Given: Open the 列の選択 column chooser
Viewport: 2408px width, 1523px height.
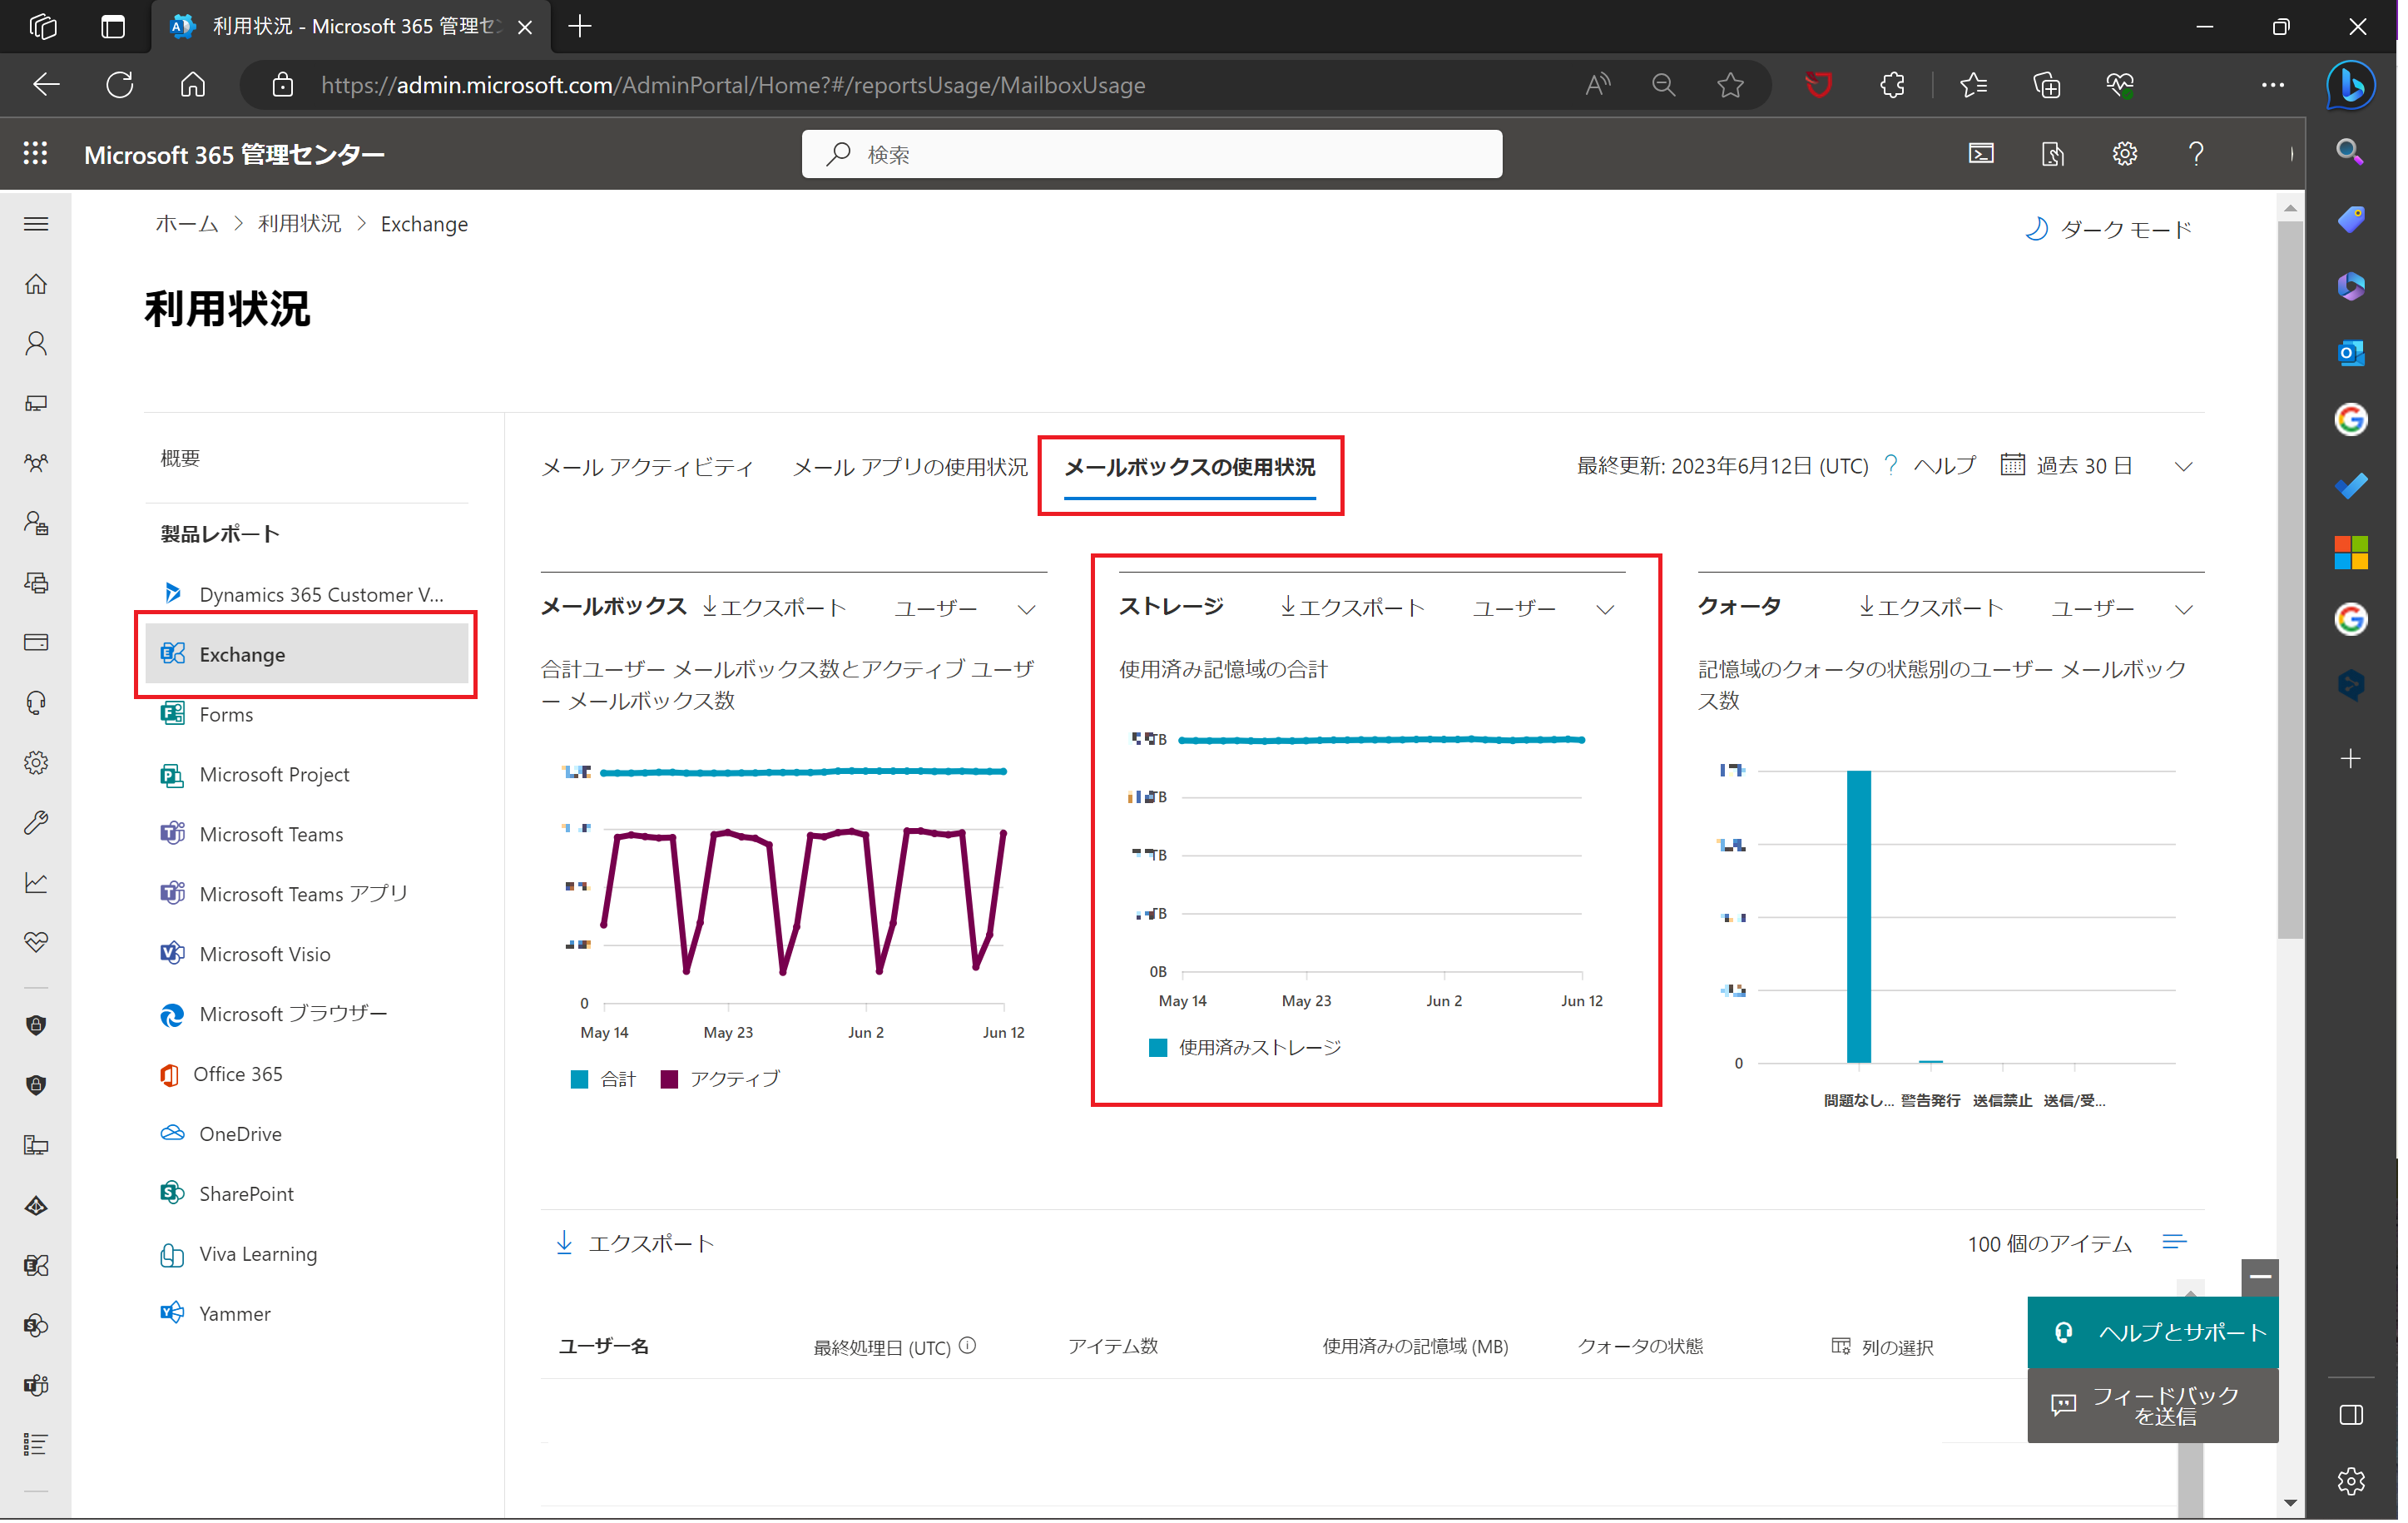Looking at the screenshot, I should tap(1883, 1348).
